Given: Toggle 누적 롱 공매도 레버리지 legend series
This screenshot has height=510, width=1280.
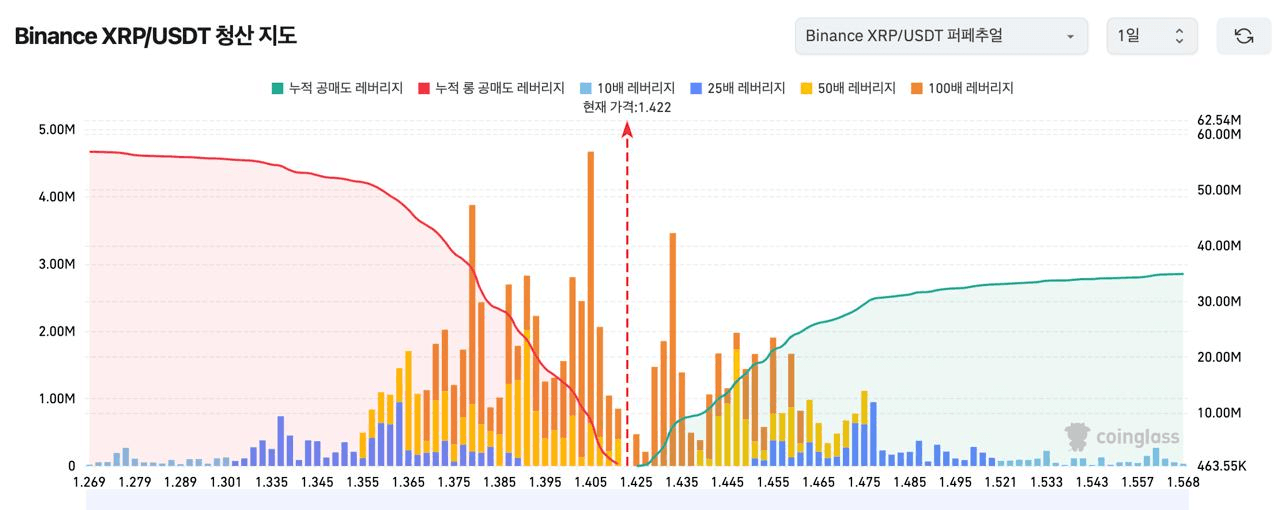Looking at the screenshot, I should [491, 88].
